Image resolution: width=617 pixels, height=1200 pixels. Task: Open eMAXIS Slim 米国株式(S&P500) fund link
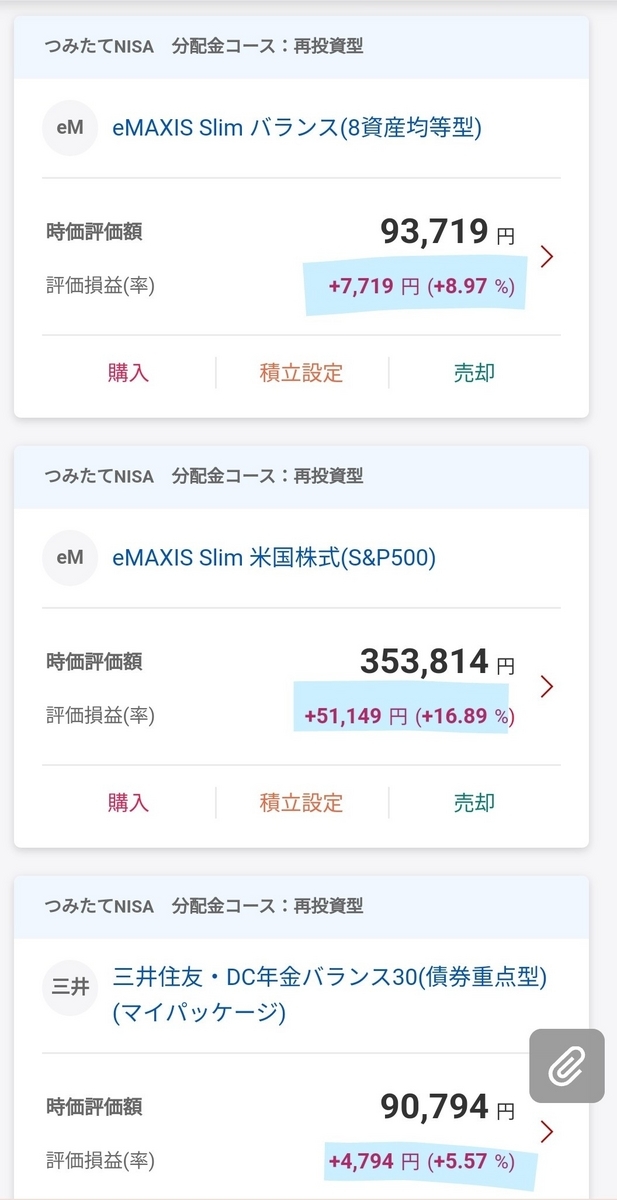[274, 558]
